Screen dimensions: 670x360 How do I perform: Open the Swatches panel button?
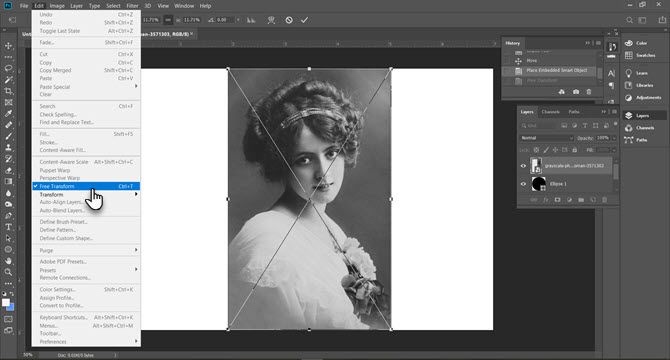pyautogui.click(x=640, y=56)
